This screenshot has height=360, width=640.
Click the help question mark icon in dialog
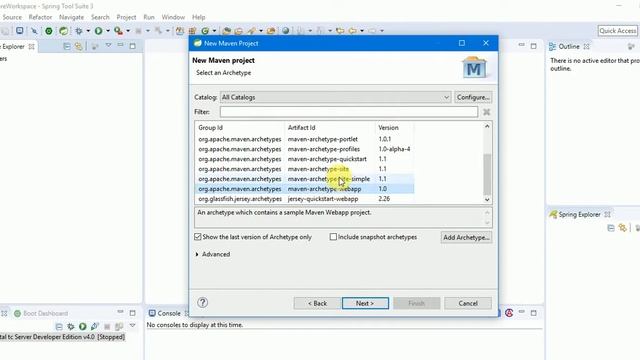(x=202, y=303)
